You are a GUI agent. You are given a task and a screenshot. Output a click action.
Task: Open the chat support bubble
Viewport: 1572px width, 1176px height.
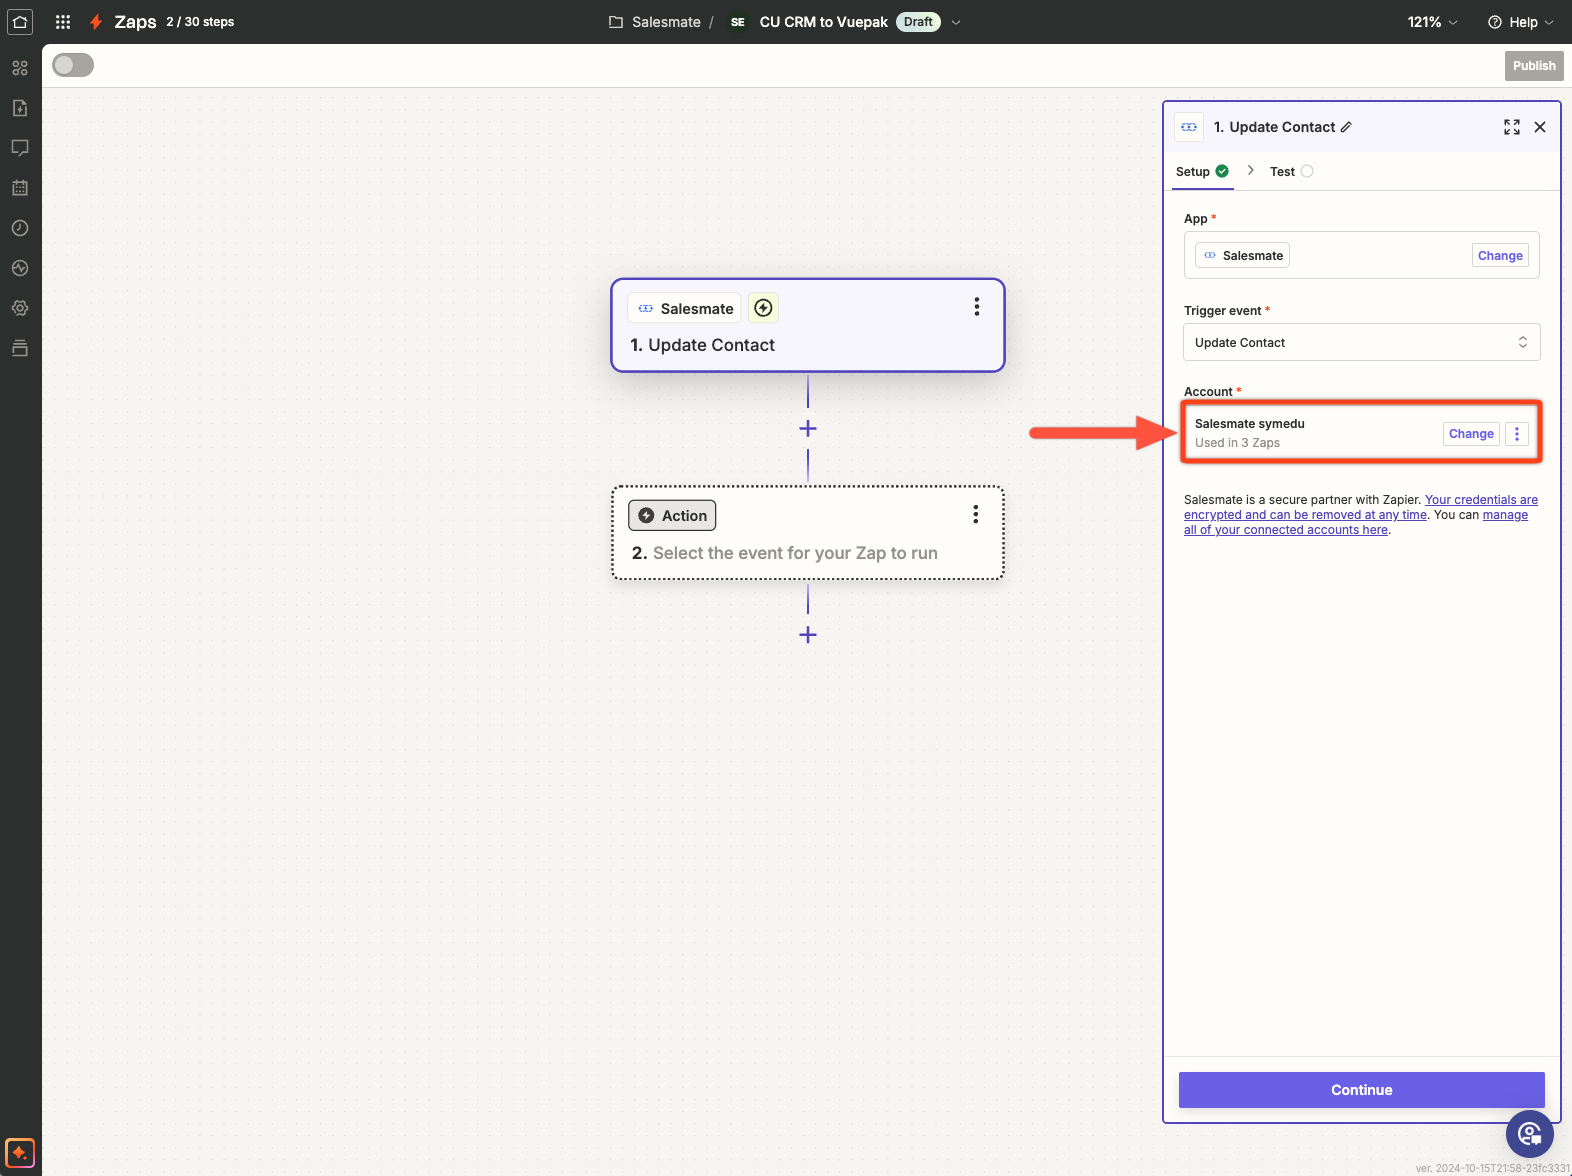click(x=1529, y=1133)
